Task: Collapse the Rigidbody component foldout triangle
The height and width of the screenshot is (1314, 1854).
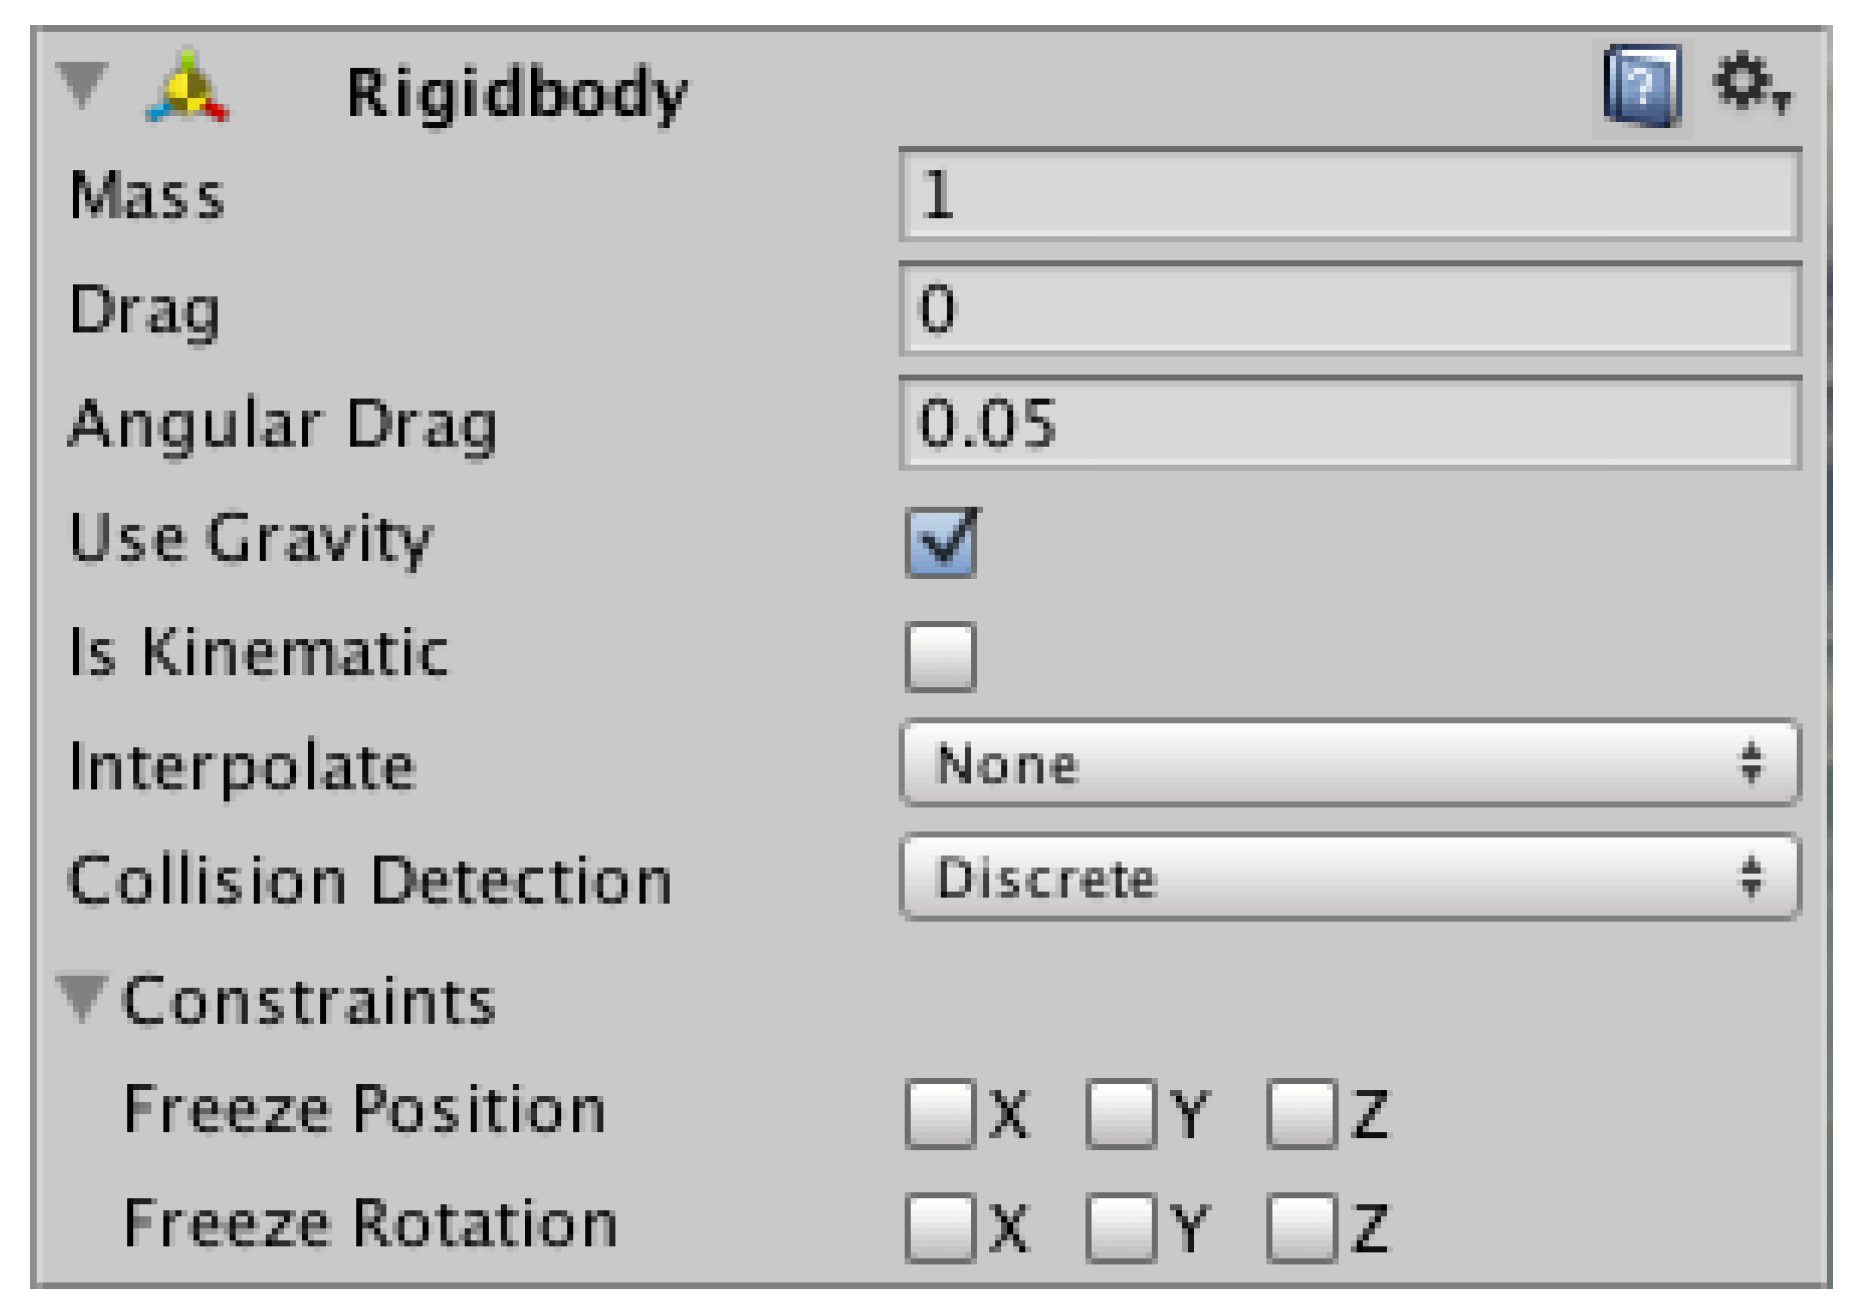Action: tap(83, 85)
